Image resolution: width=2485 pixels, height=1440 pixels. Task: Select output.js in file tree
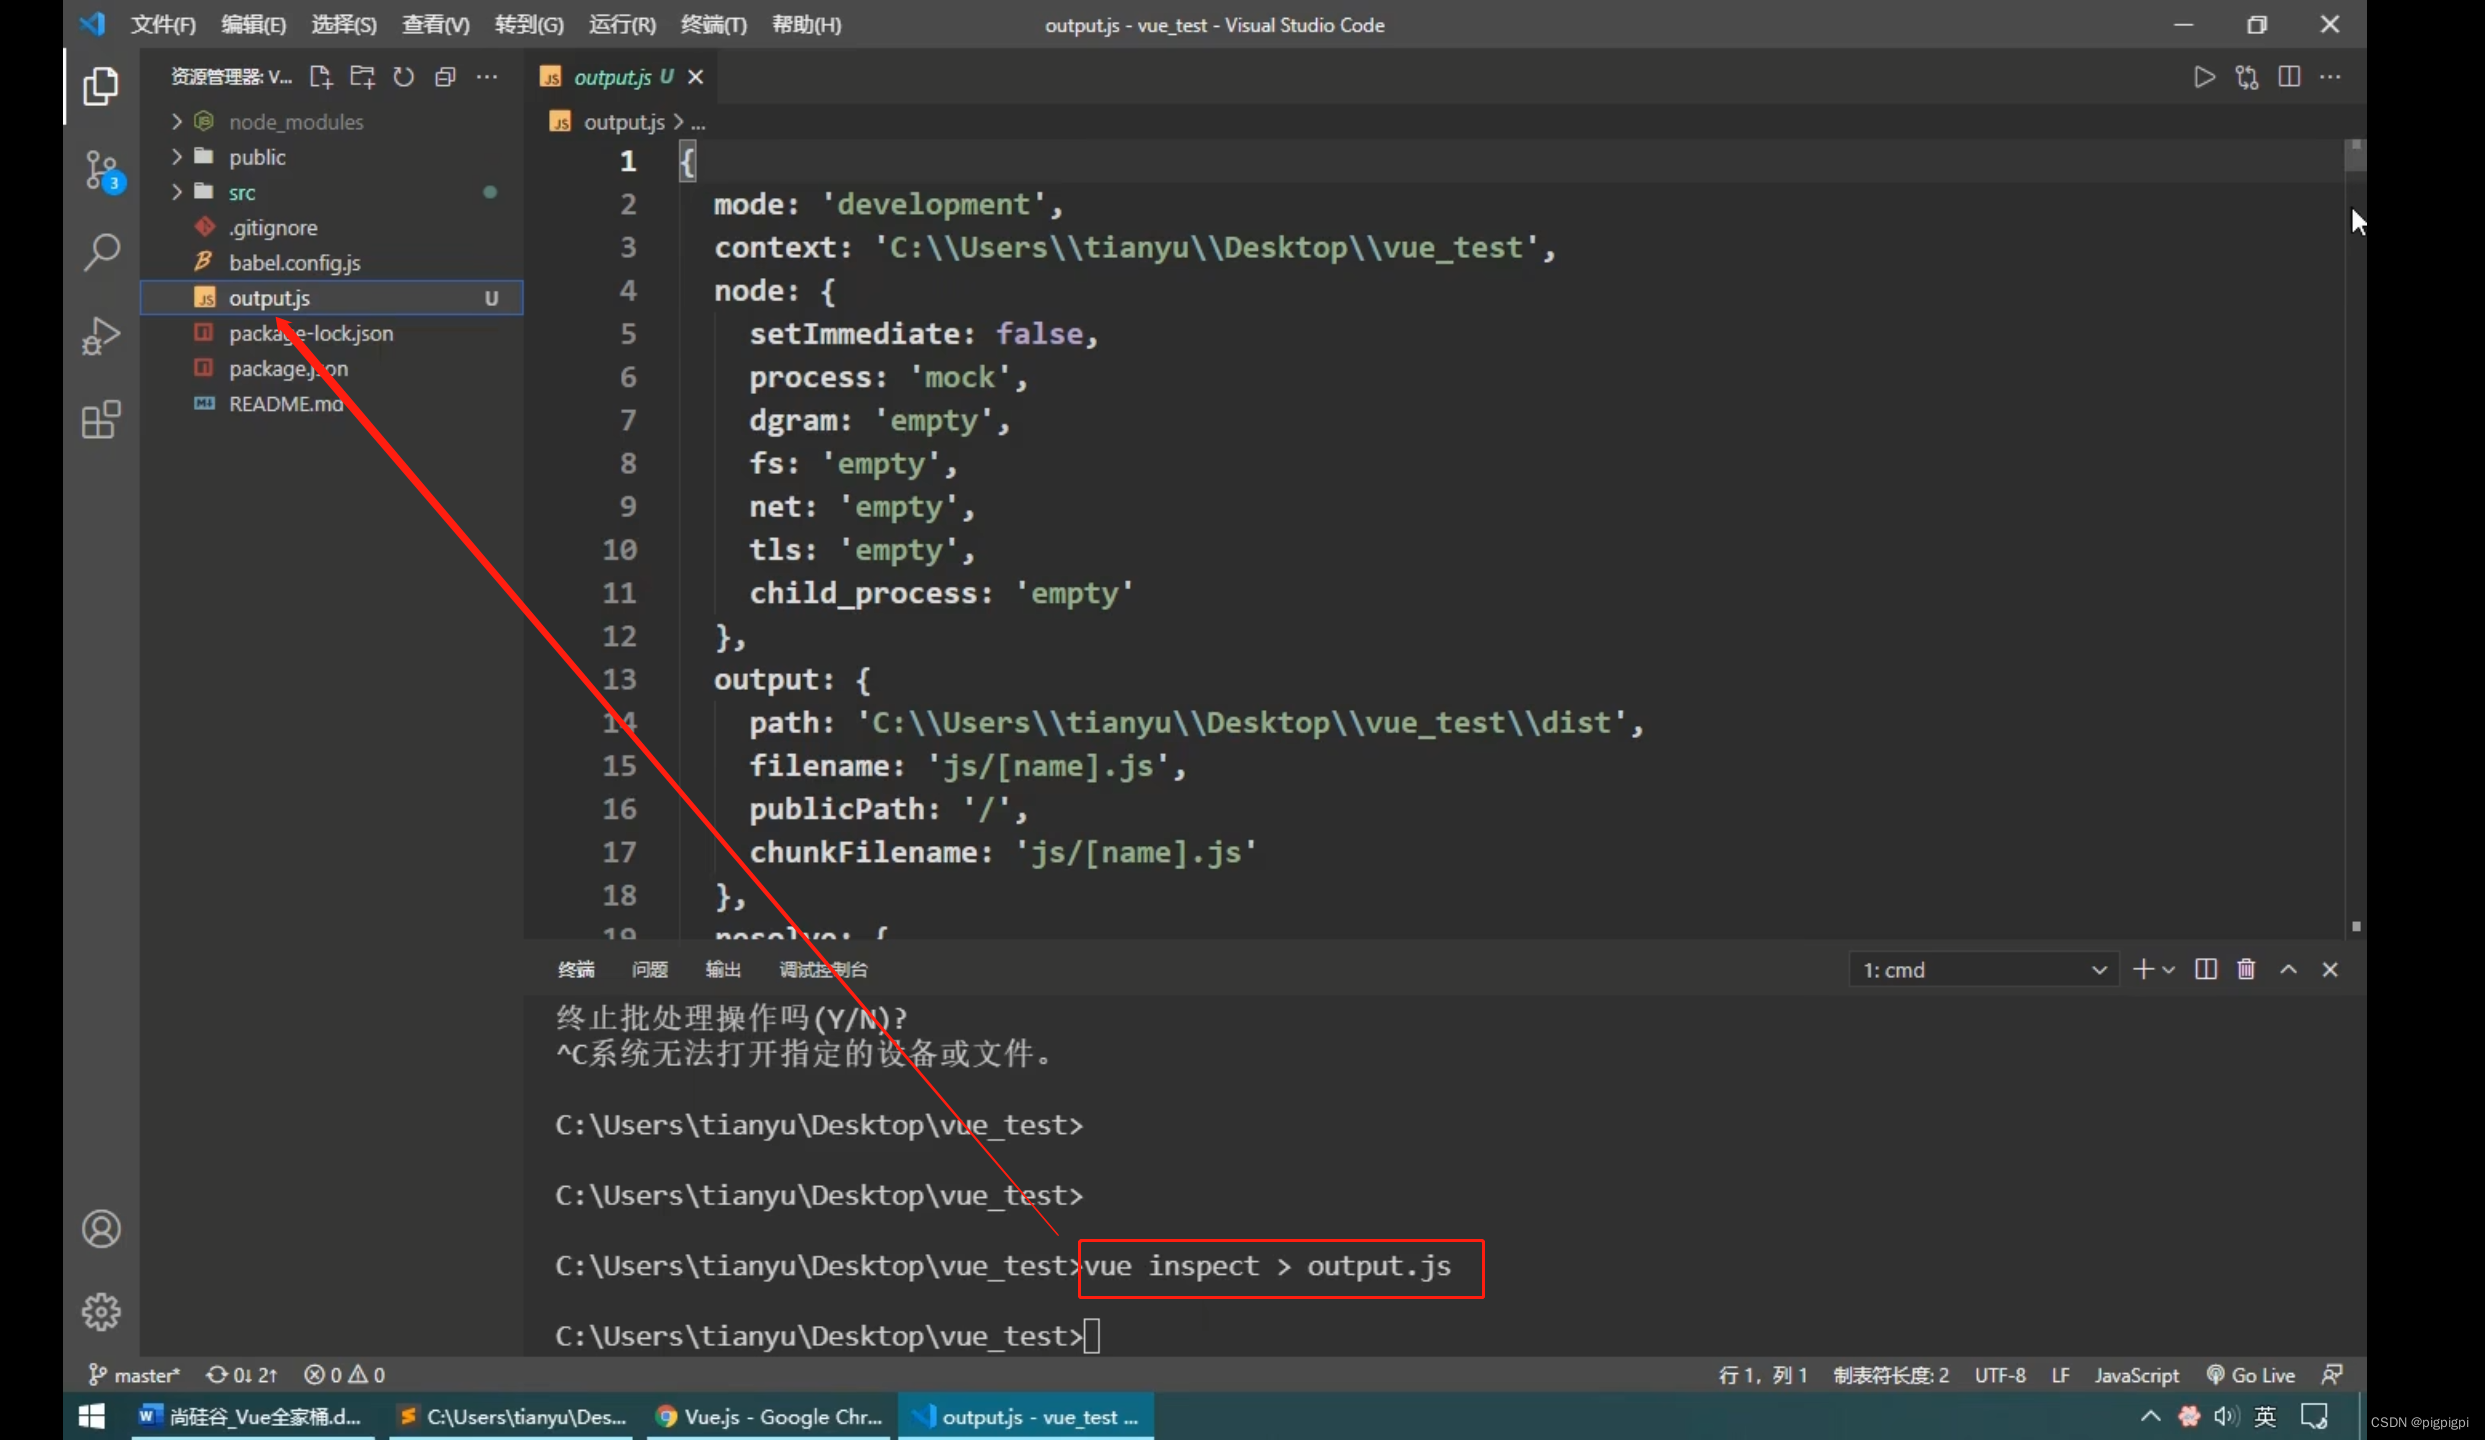click(331, 298)
